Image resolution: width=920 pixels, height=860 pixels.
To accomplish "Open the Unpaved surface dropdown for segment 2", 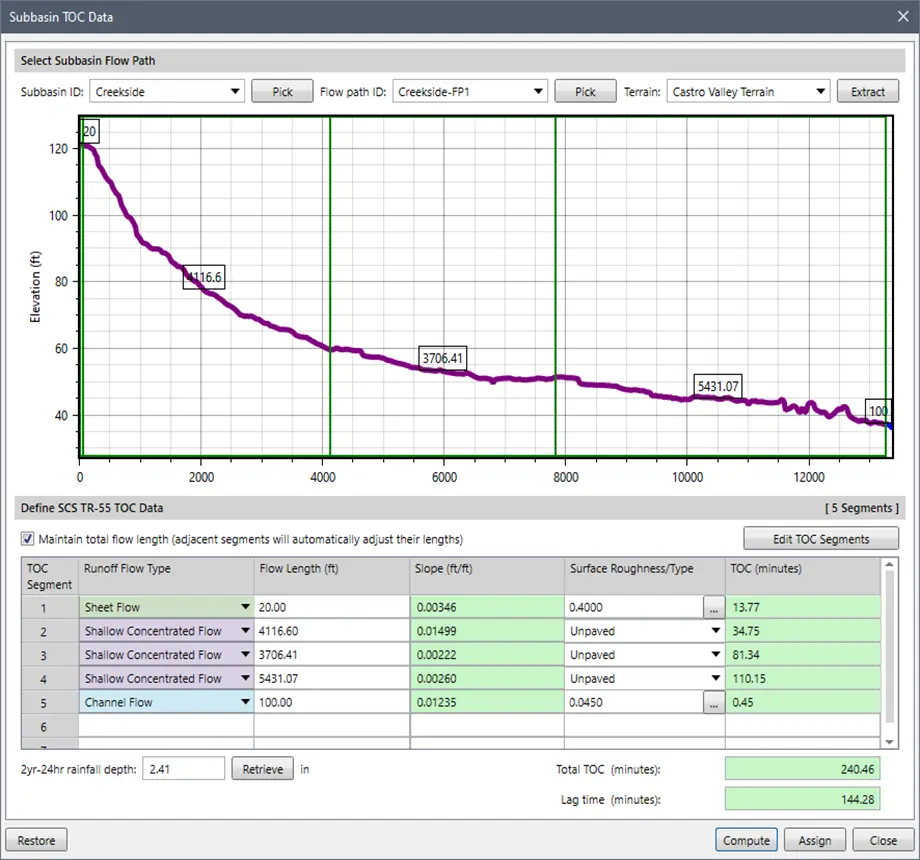I will click(x=715, y=631).
